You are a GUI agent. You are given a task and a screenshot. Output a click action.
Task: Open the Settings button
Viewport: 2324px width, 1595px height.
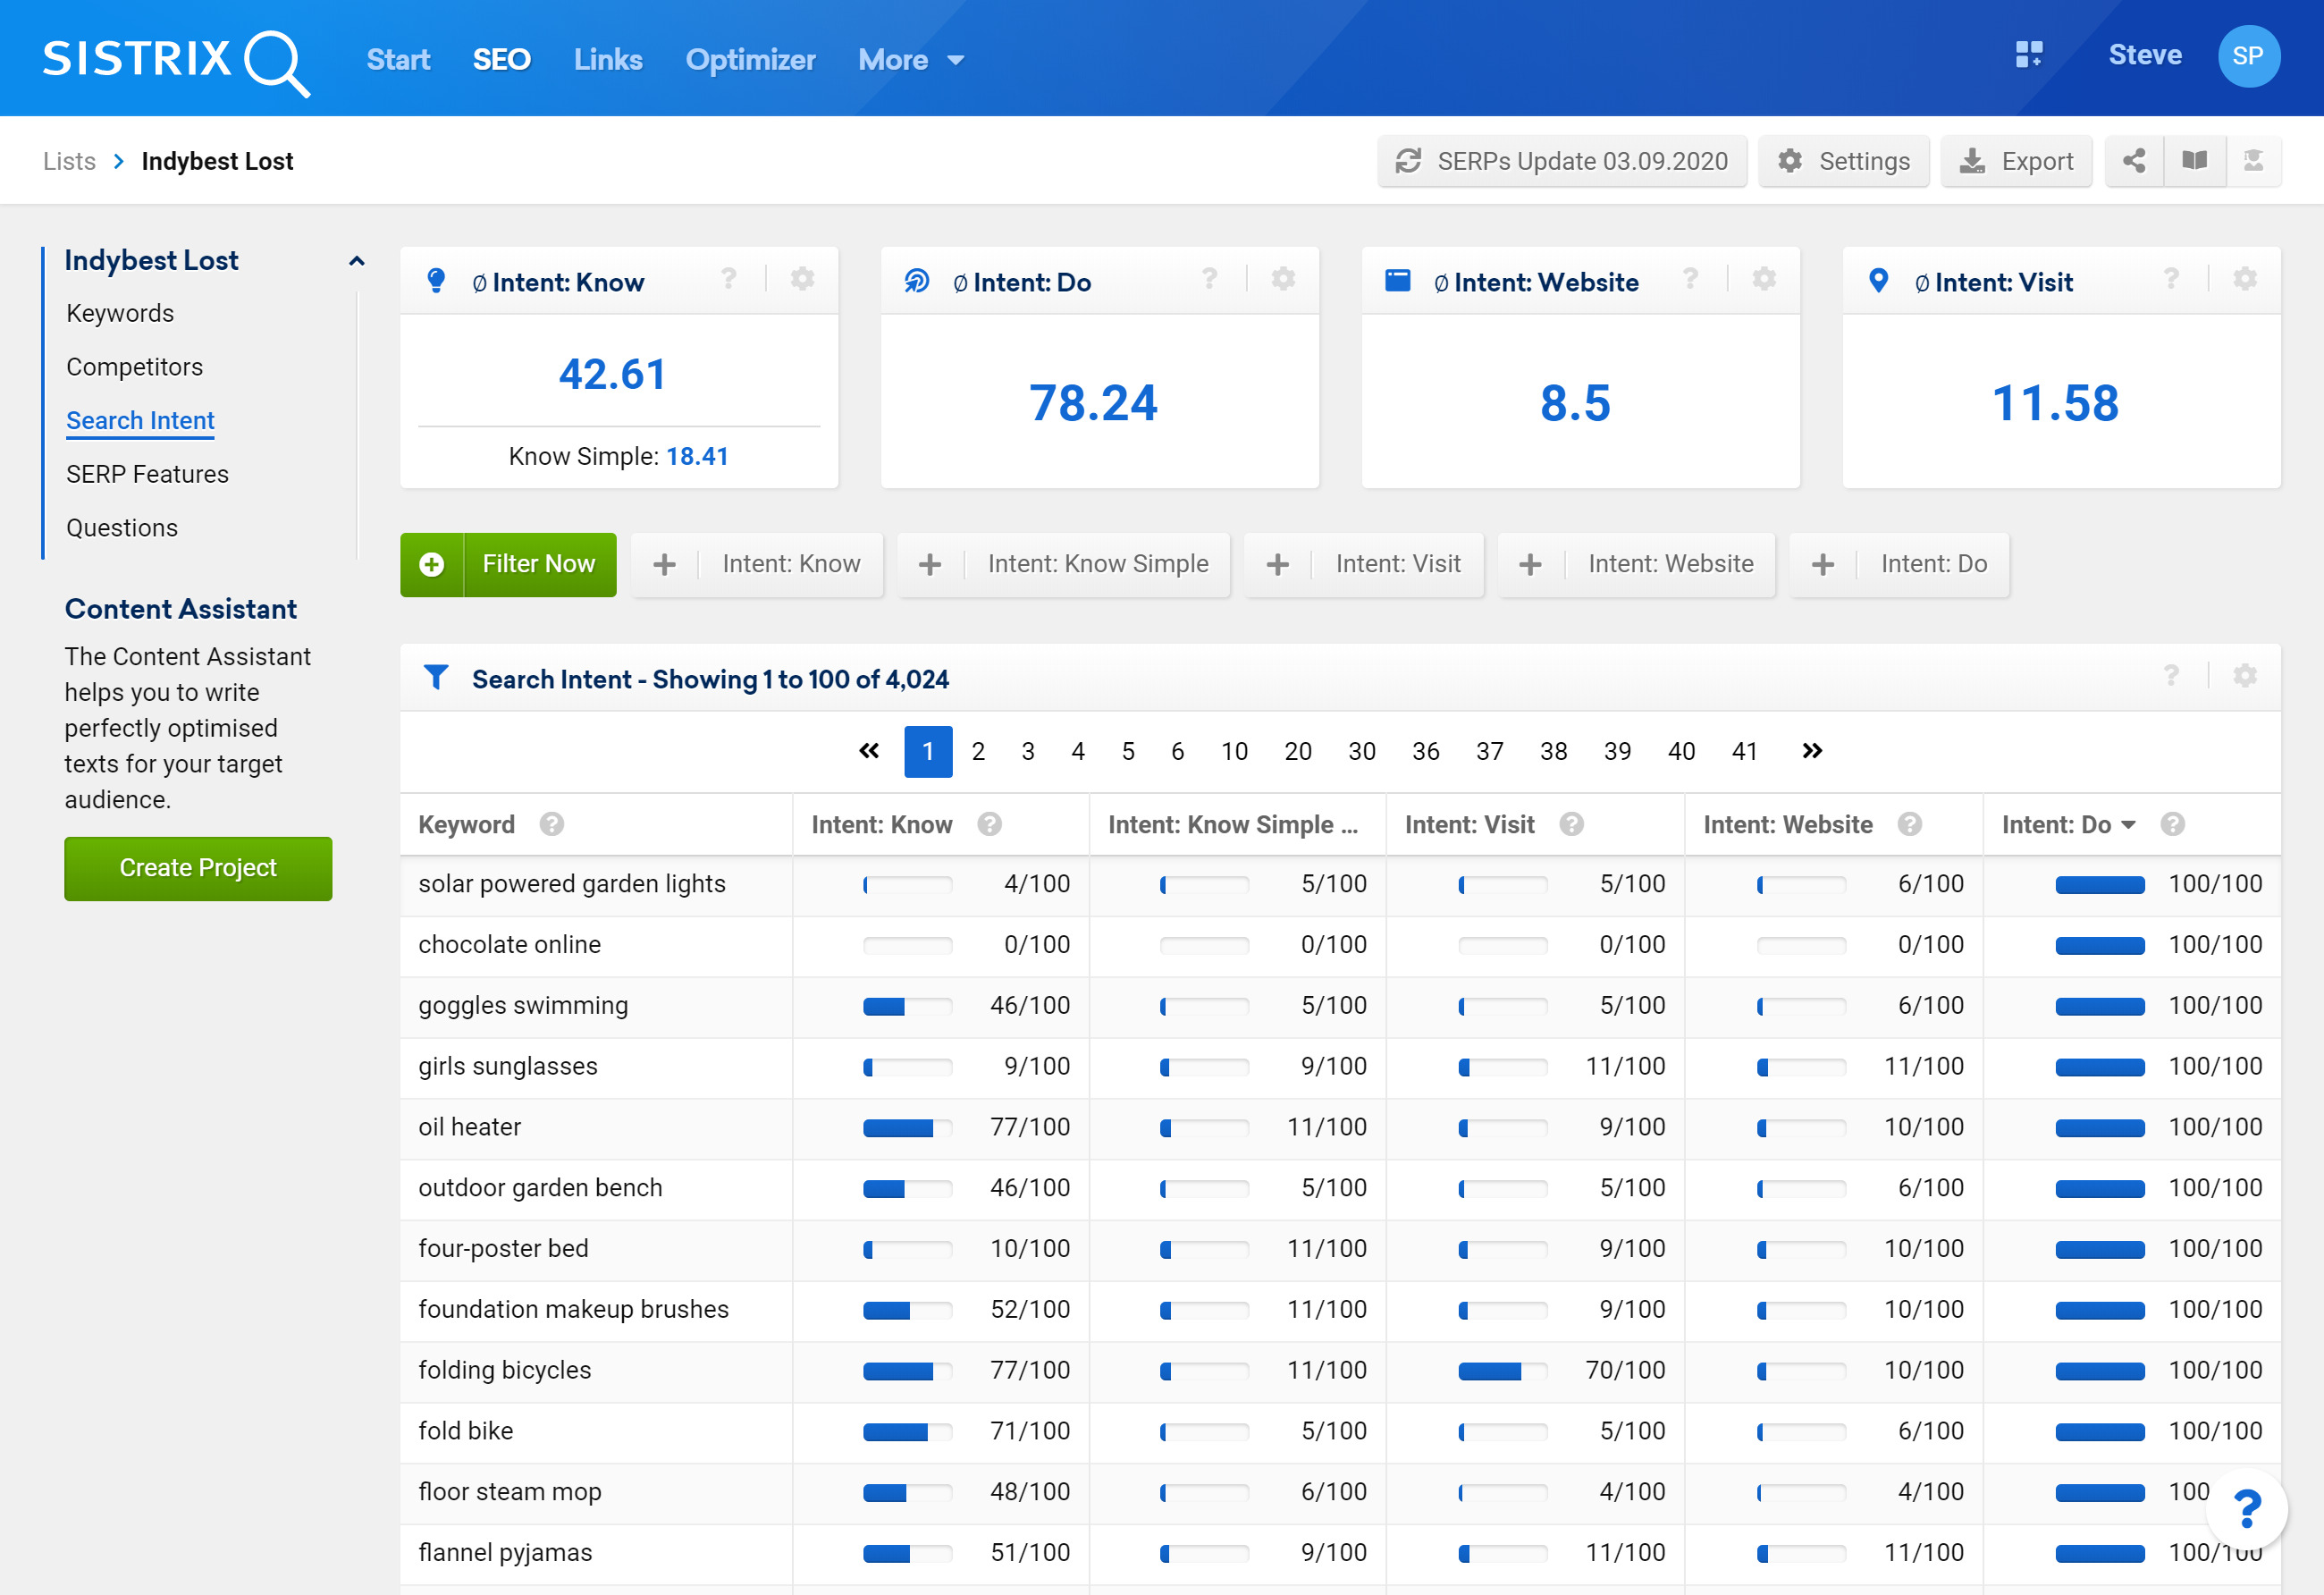pyautogui.click(x=1843, y=161)
